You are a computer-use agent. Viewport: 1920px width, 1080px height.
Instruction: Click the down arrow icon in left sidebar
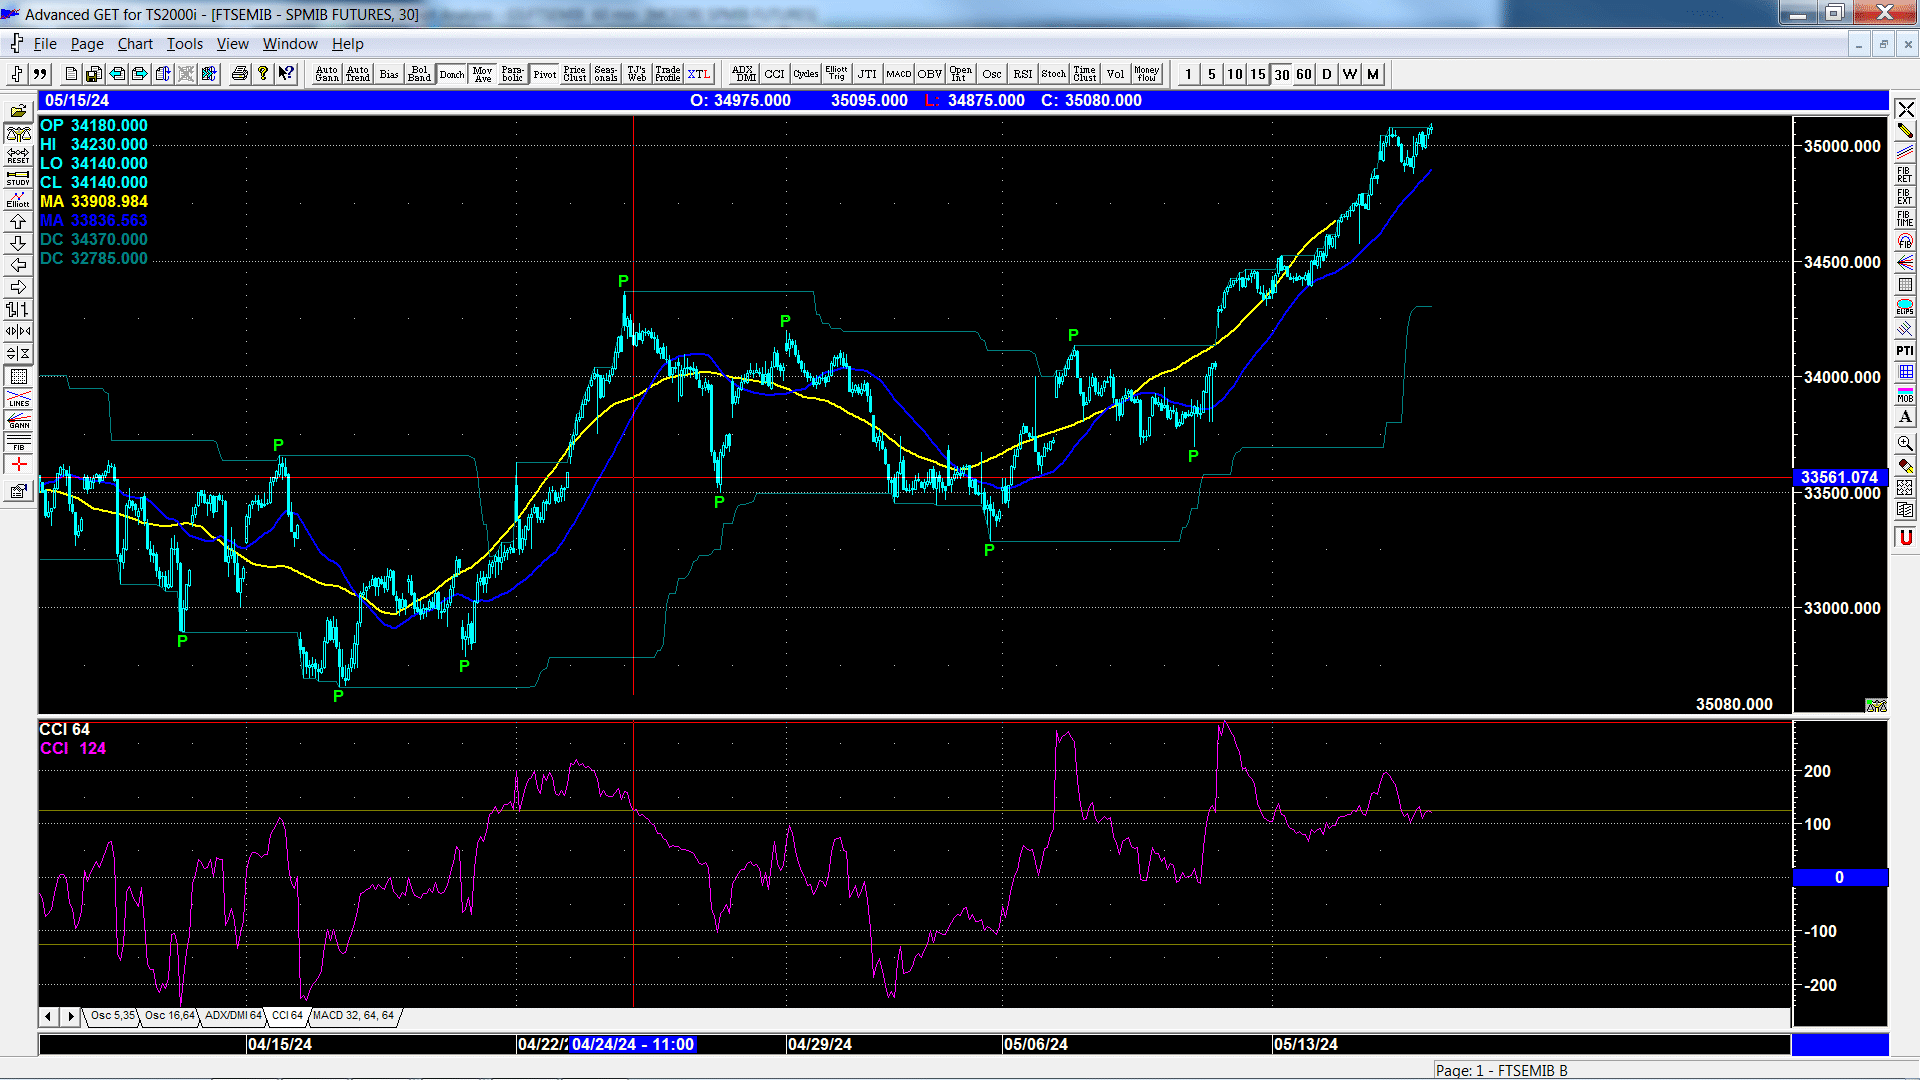click(18, 244)
